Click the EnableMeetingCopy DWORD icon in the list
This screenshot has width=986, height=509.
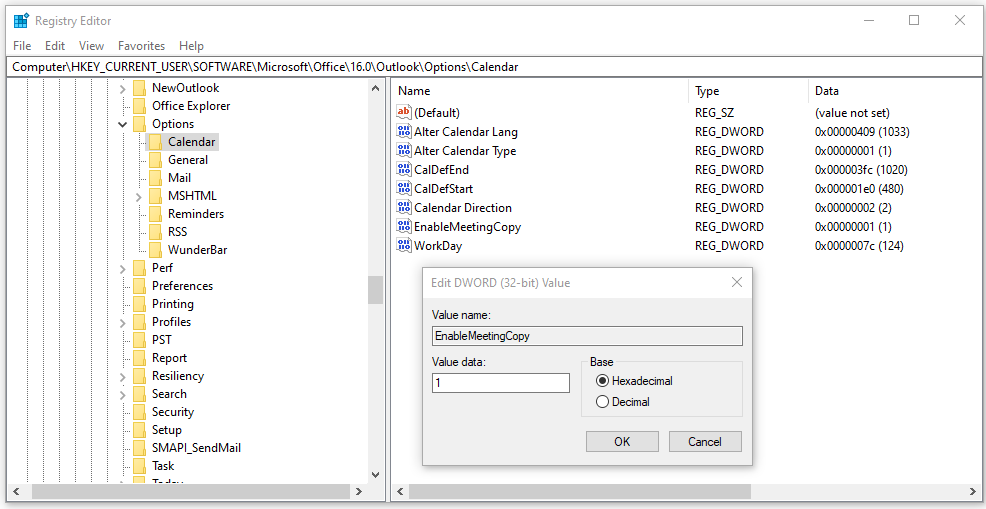pos(404,226)
